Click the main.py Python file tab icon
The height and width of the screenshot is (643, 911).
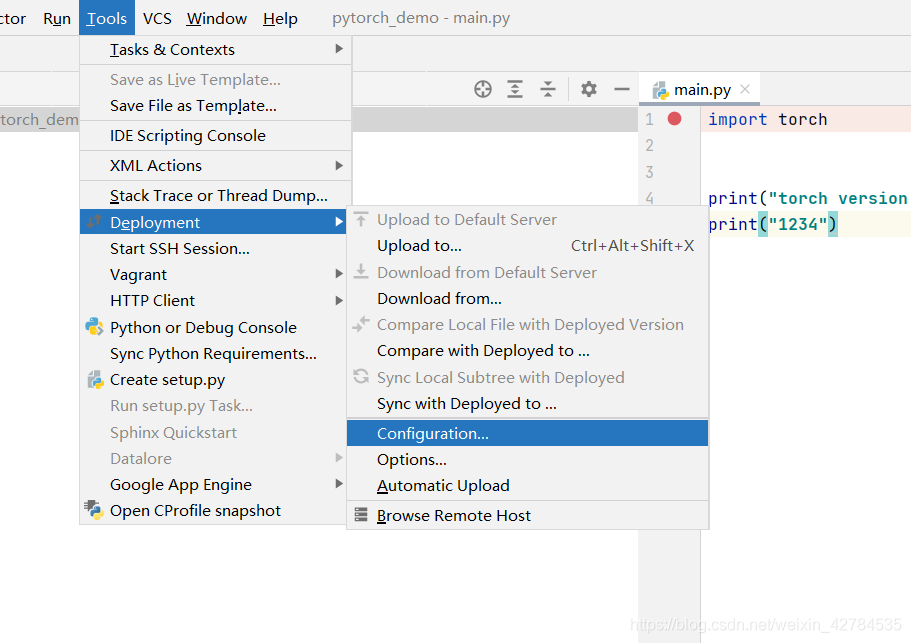[x=661, y=90]
